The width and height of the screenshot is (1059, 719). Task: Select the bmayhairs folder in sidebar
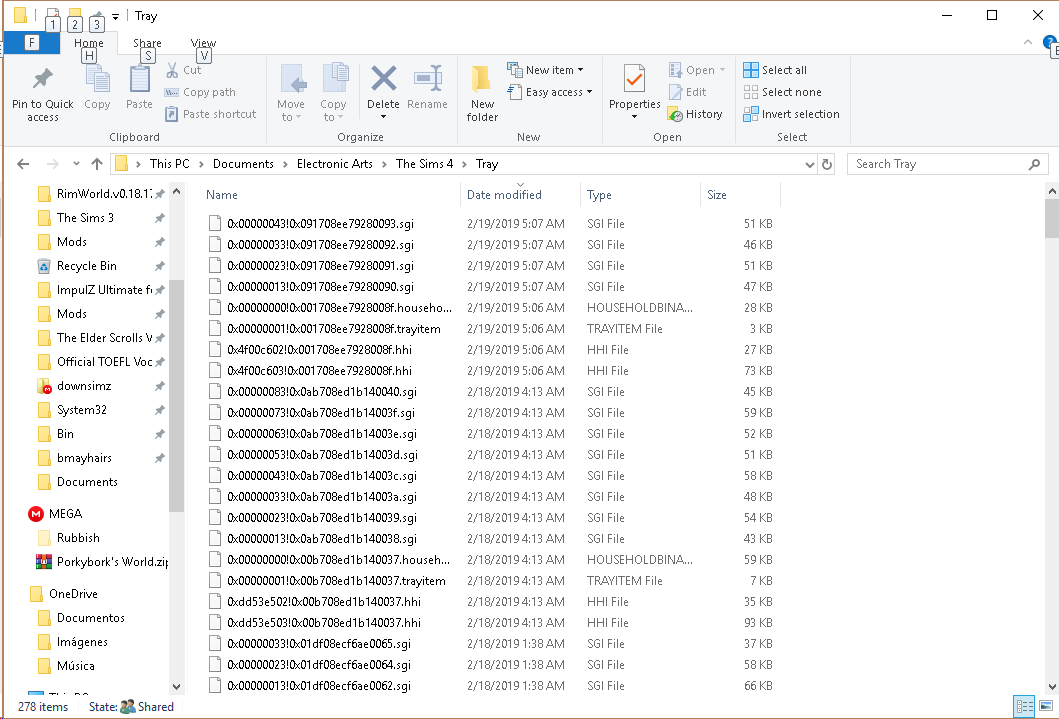84,458
